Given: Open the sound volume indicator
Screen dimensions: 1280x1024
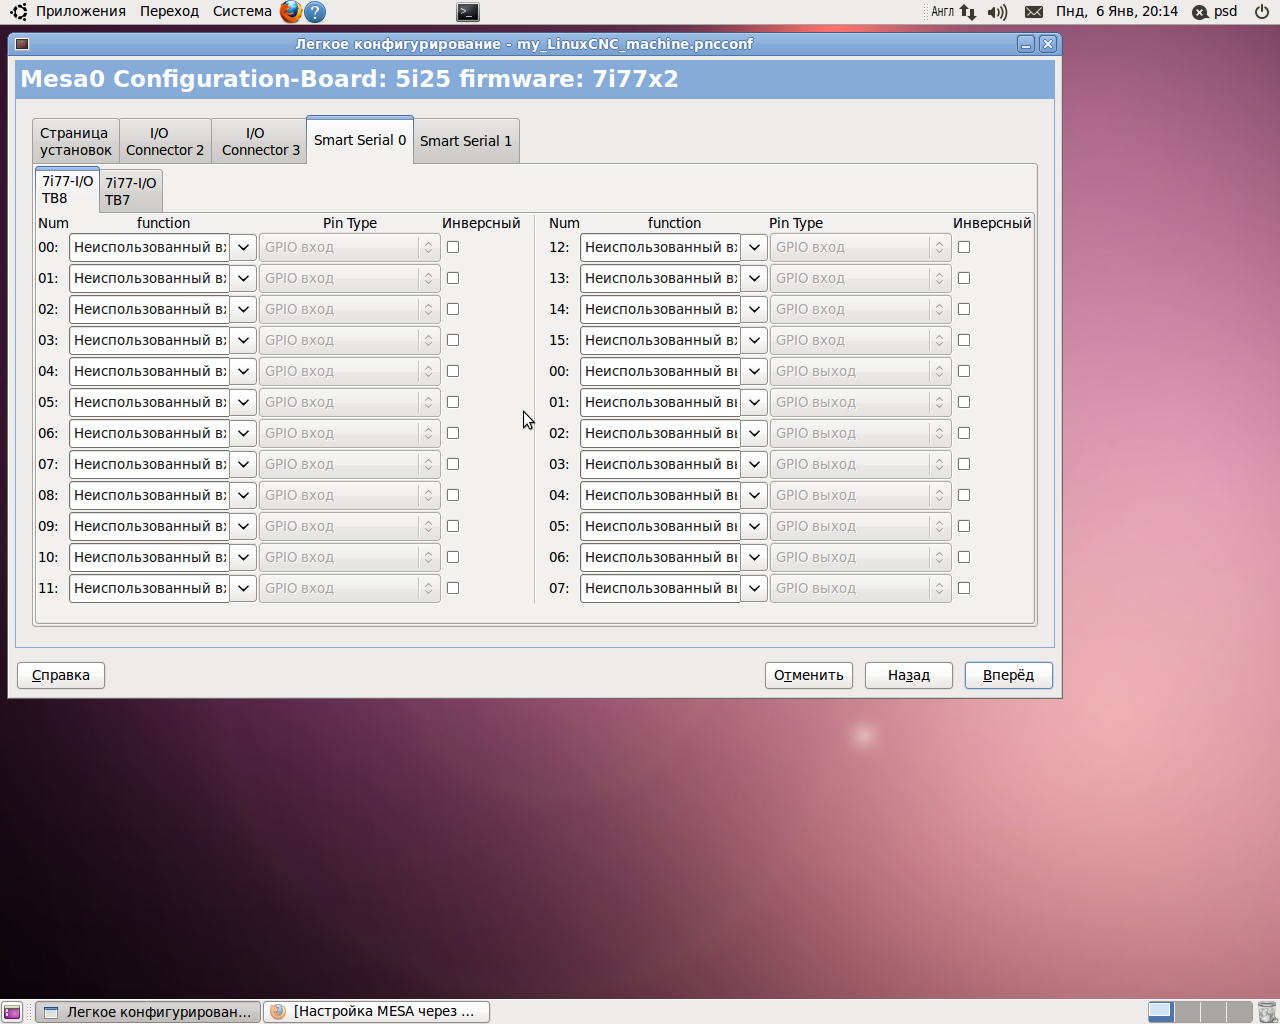Looking at the screenshot, I should (x=997, y=12).
